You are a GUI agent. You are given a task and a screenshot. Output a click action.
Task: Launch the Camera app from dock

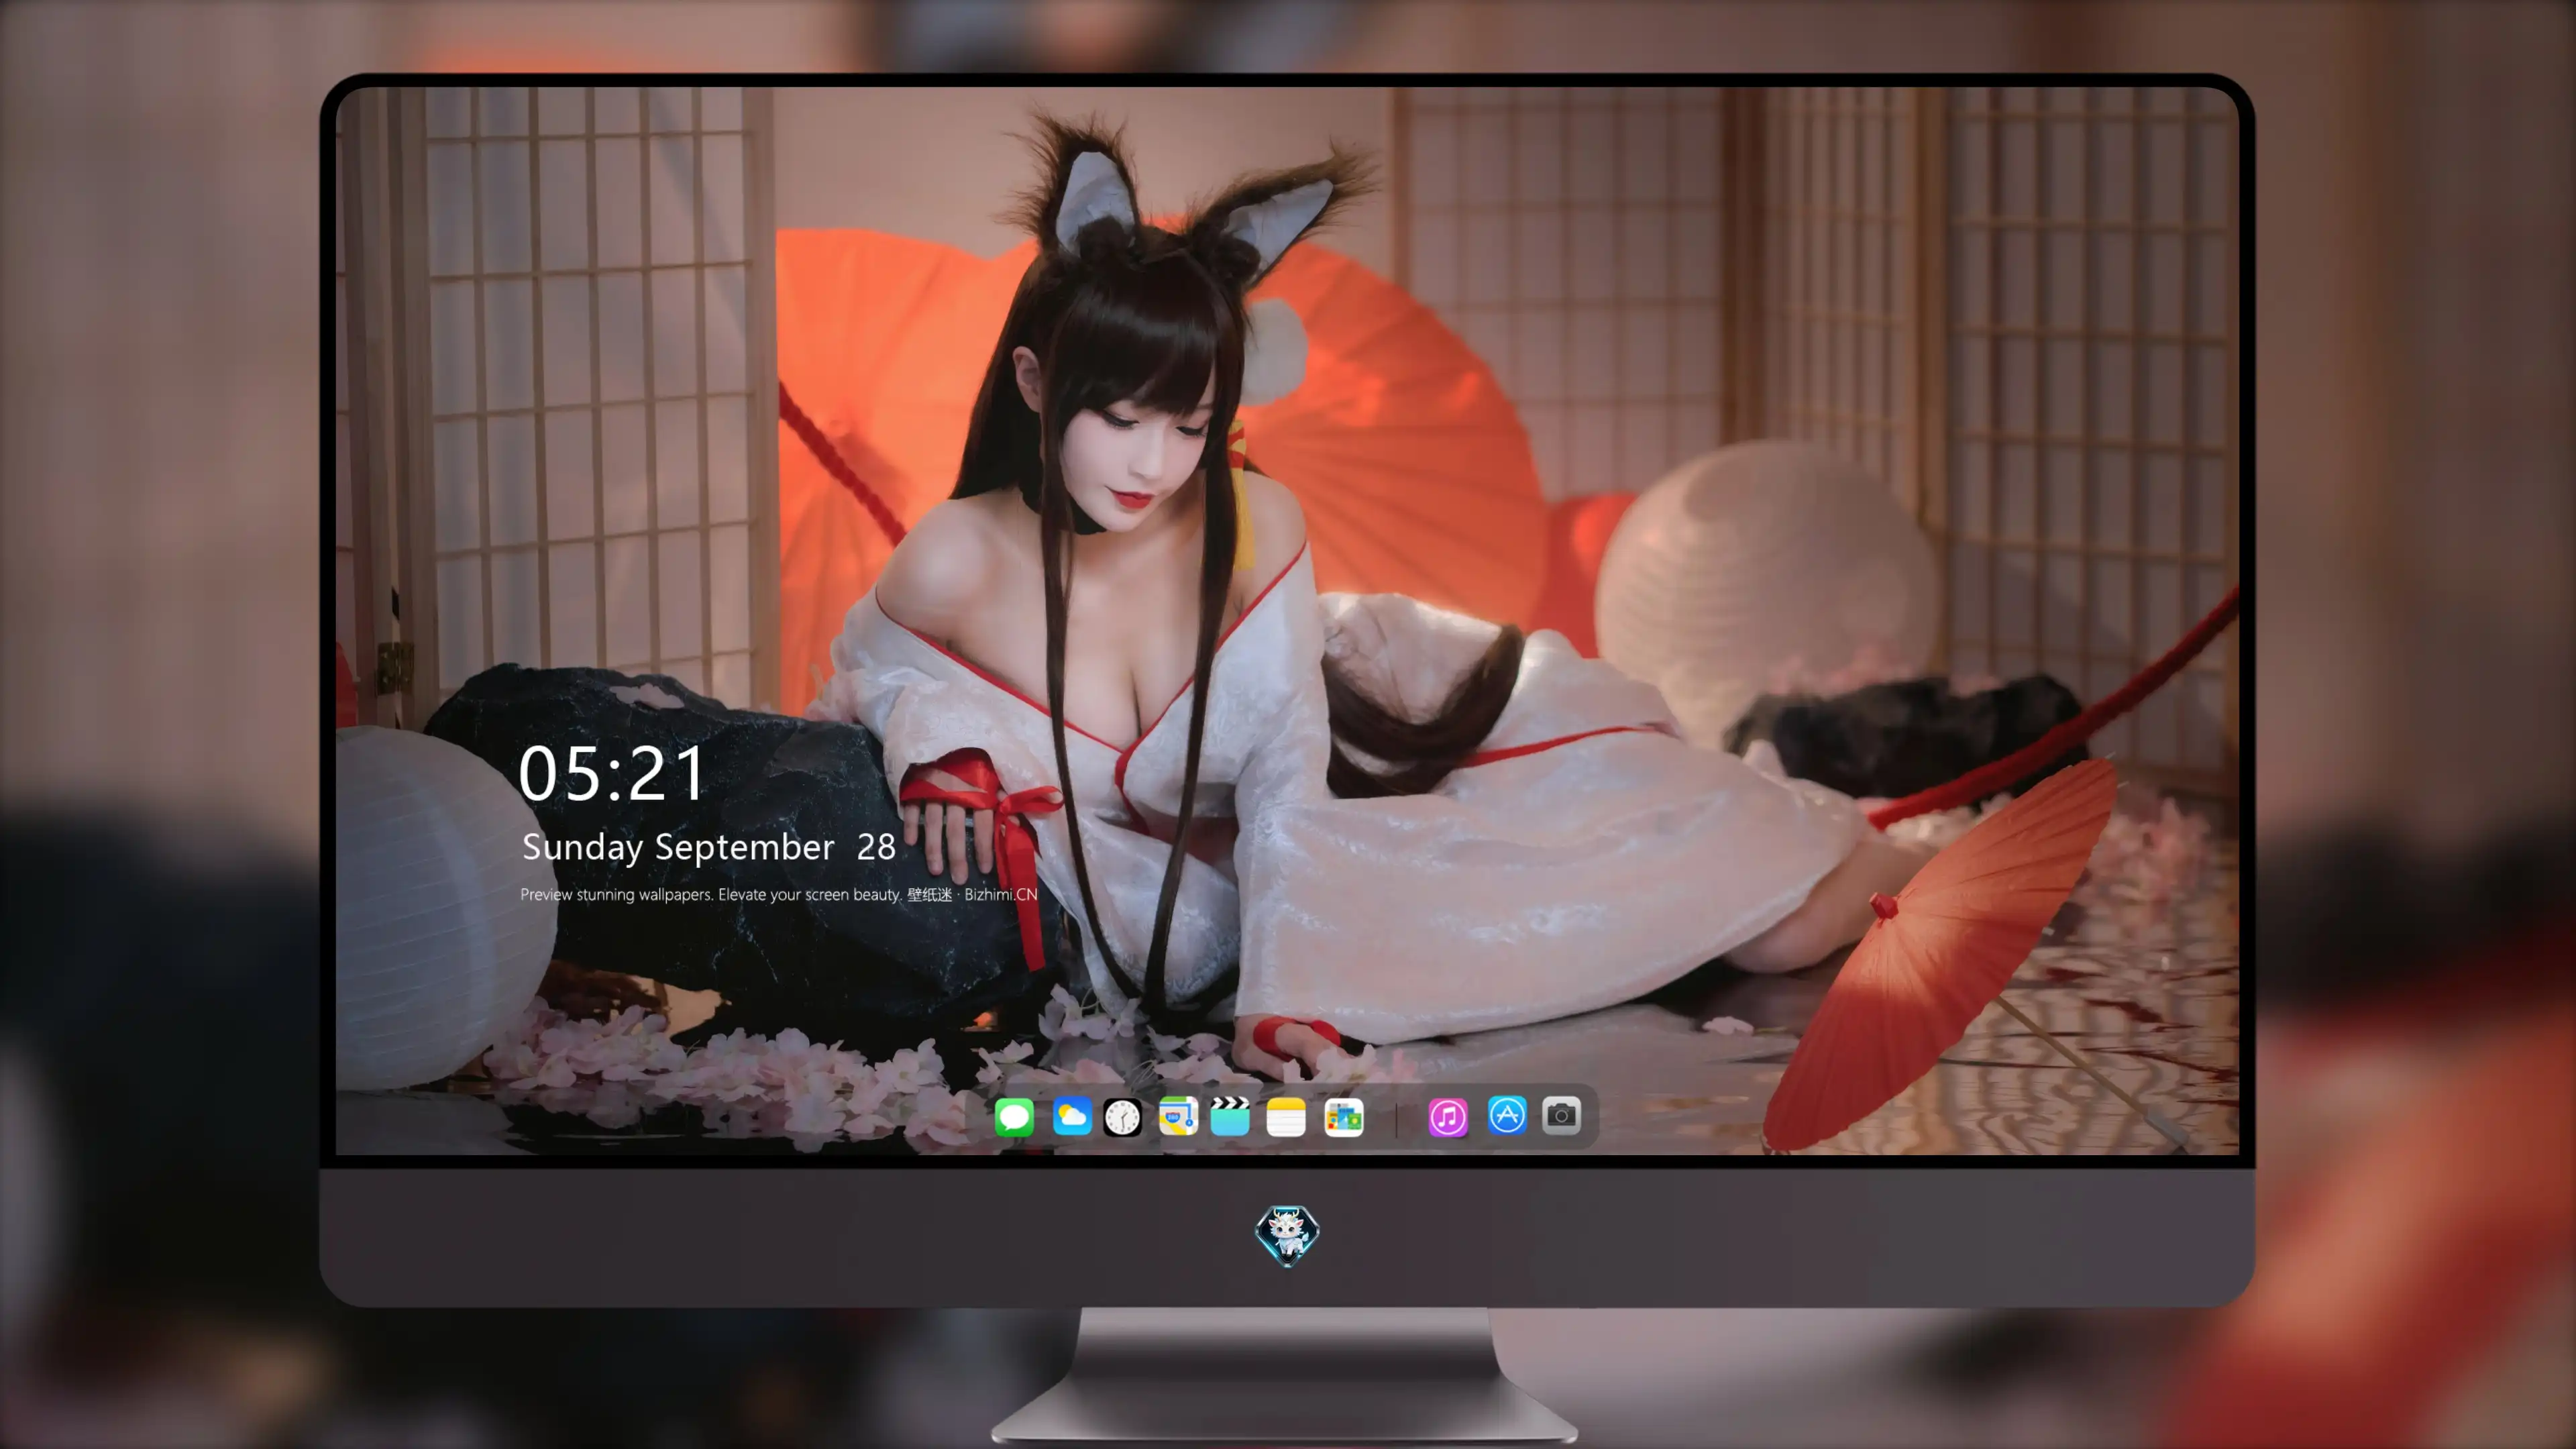click(1561, 1115)
